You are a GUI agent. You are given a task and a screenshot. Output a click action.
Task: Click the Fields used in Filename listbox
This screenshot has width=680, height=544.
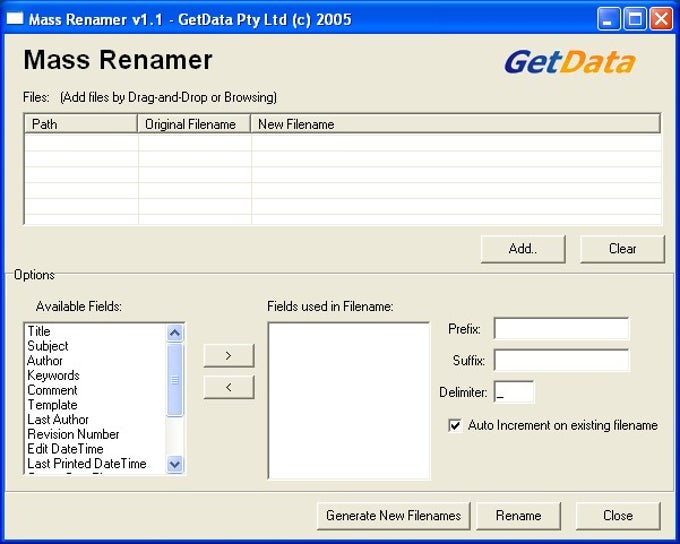click(349, 401)
